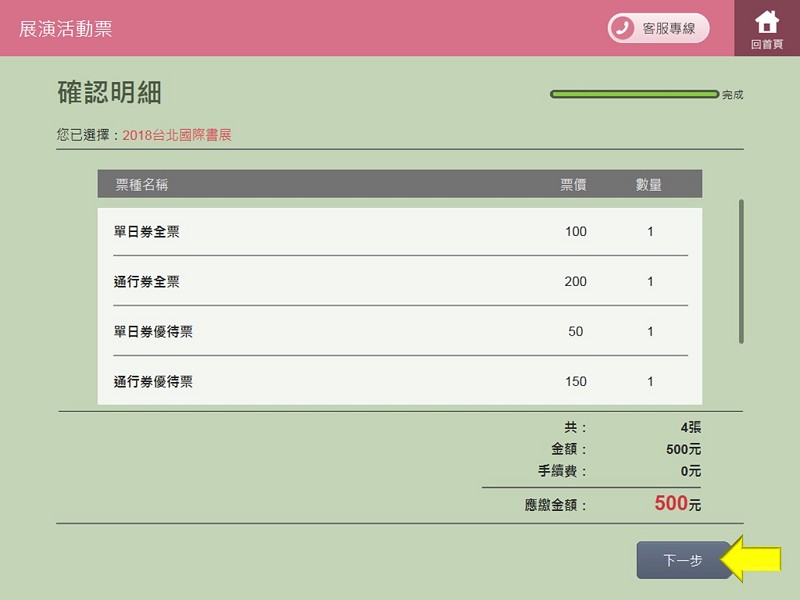
Task: Click the ticket list vertical scrollbar
Action: click(741, 271)
